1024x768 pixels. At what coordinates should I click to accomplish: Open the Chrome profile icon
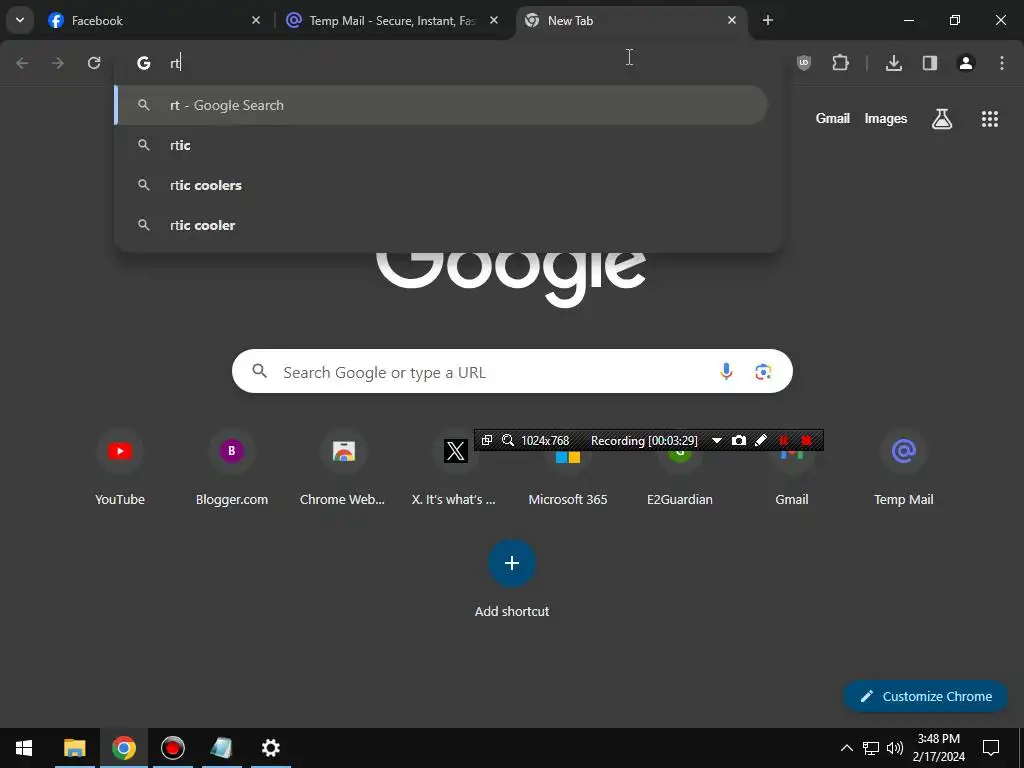coord(966,63)
